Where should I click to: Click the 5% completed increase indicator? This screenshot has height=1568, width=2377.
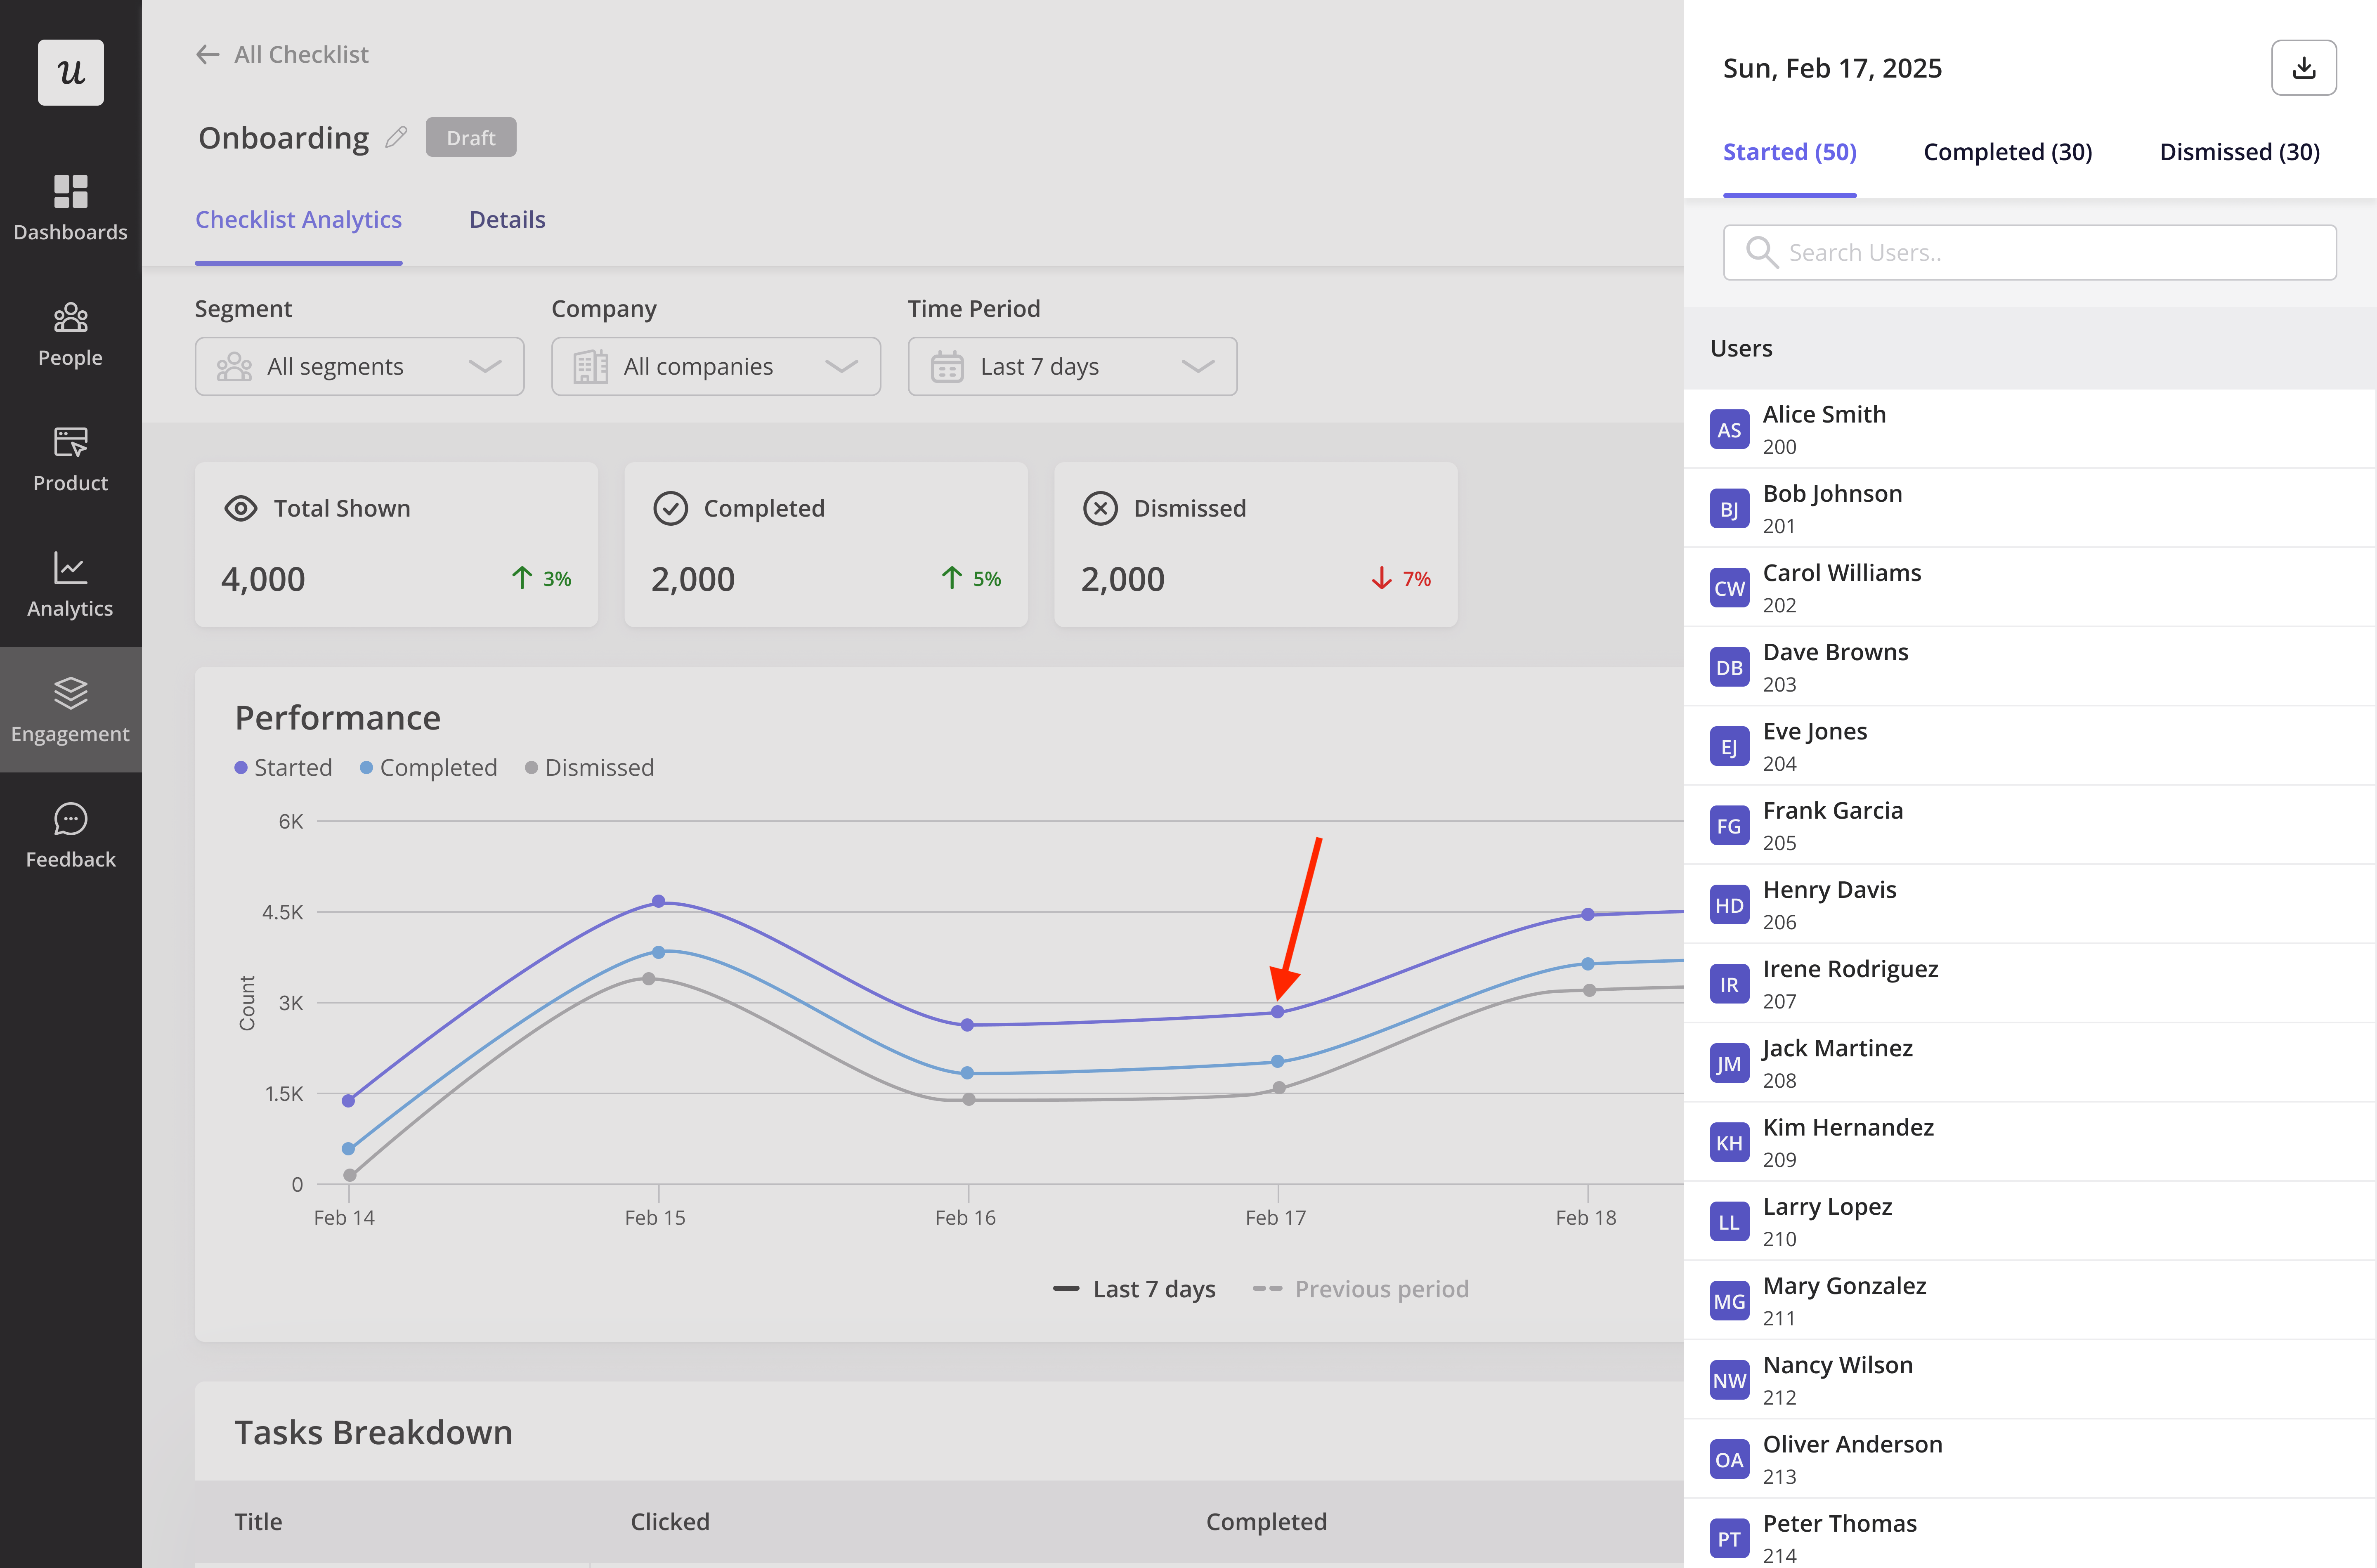(971, 578)
